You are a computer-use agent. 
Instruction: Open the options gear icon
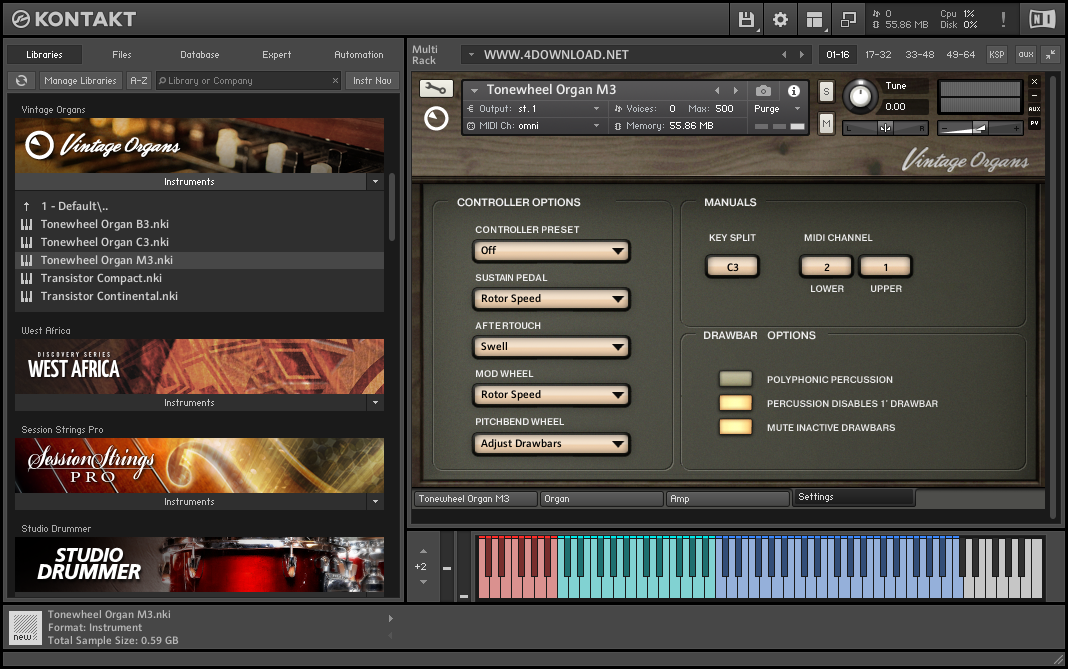tap(780, 19)
